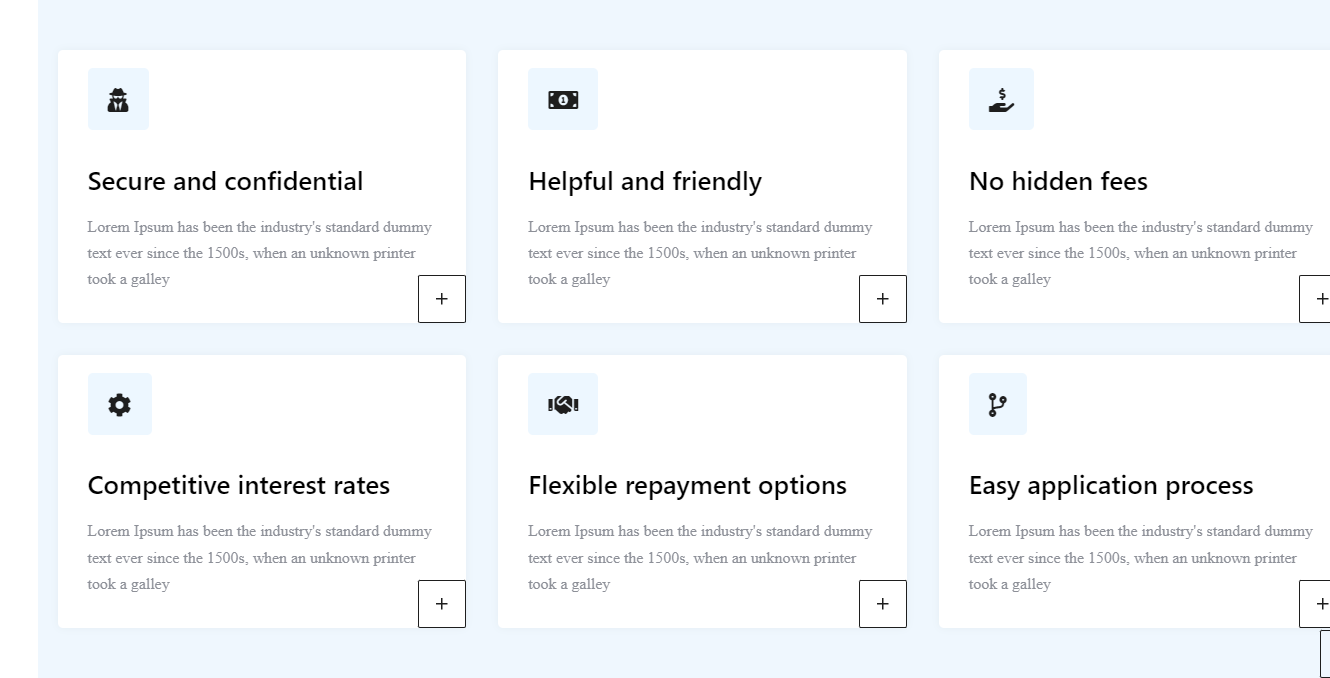Expand the No hidden fees plus button
The image size is (1330, 678).
click(x=1318, y=299)
